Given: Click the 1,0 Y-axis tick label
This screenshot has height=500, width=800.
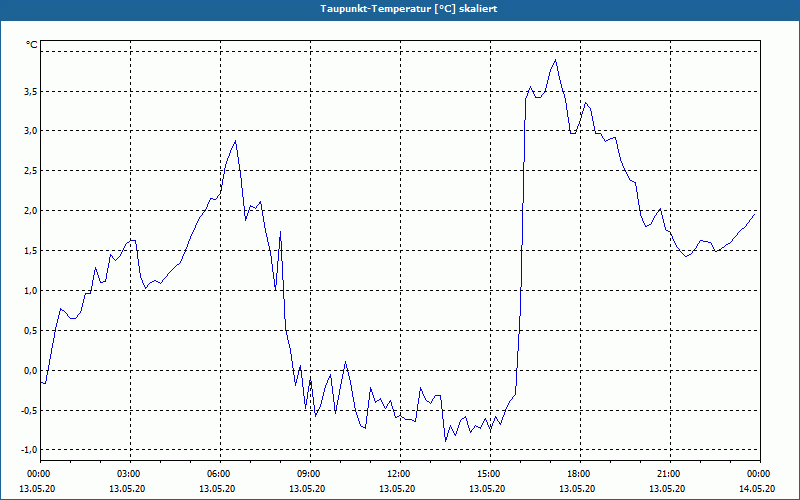Looking at the screenshot, I should [x=31, y=290].
